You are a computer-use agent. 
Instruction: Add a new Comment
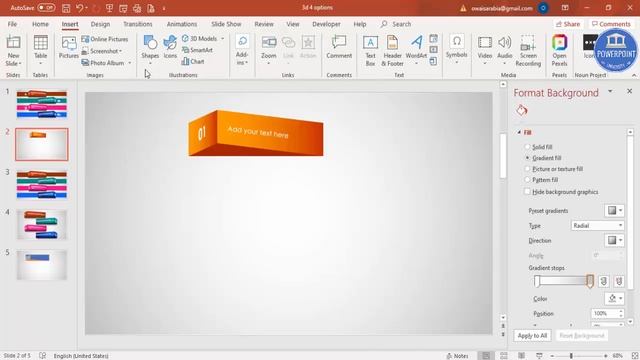[339, 47]
